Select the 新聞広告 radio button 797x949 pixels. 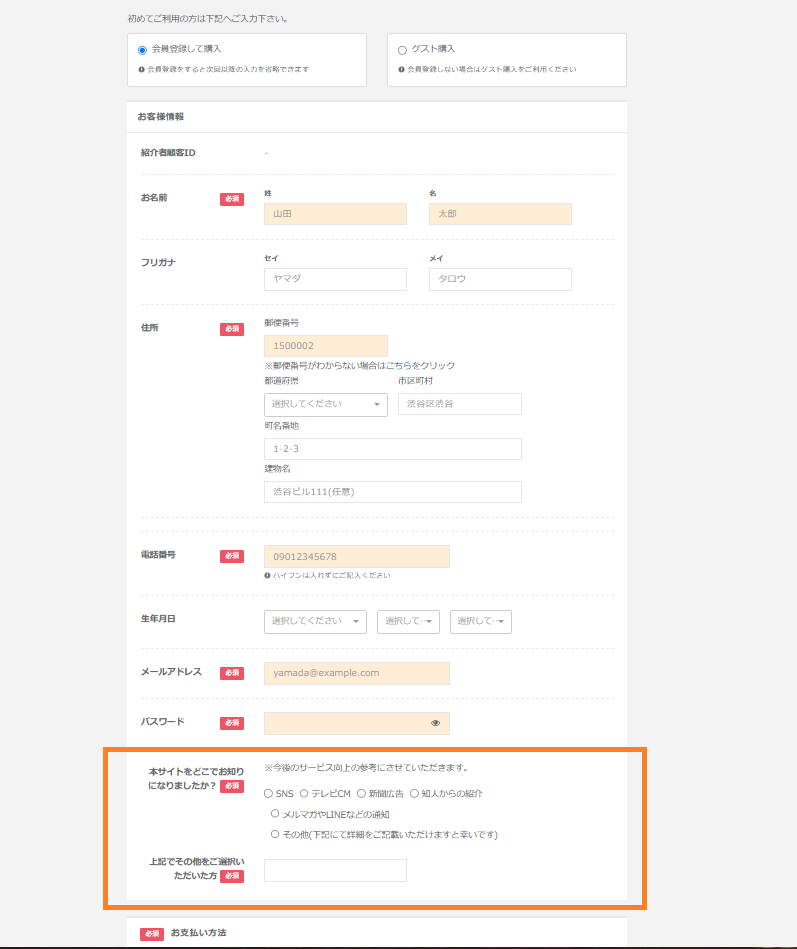click(361, 793)
